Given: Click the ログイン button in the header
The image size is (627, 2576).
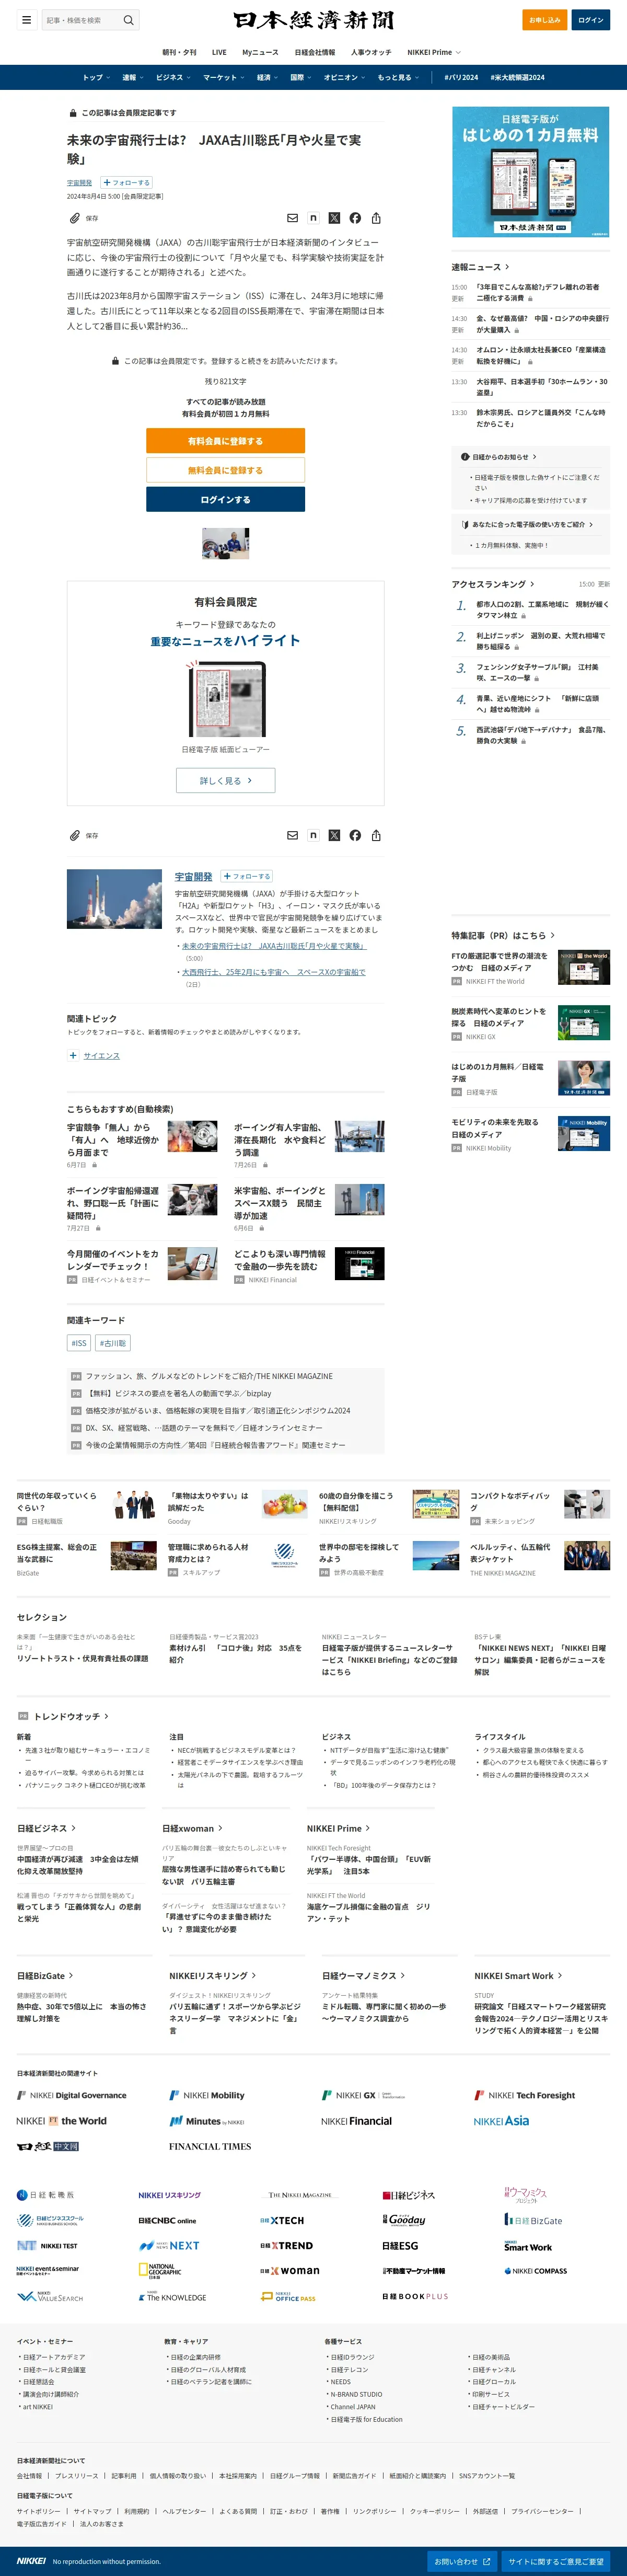Looking at the screenshot, I should click(x=591, y=20).
